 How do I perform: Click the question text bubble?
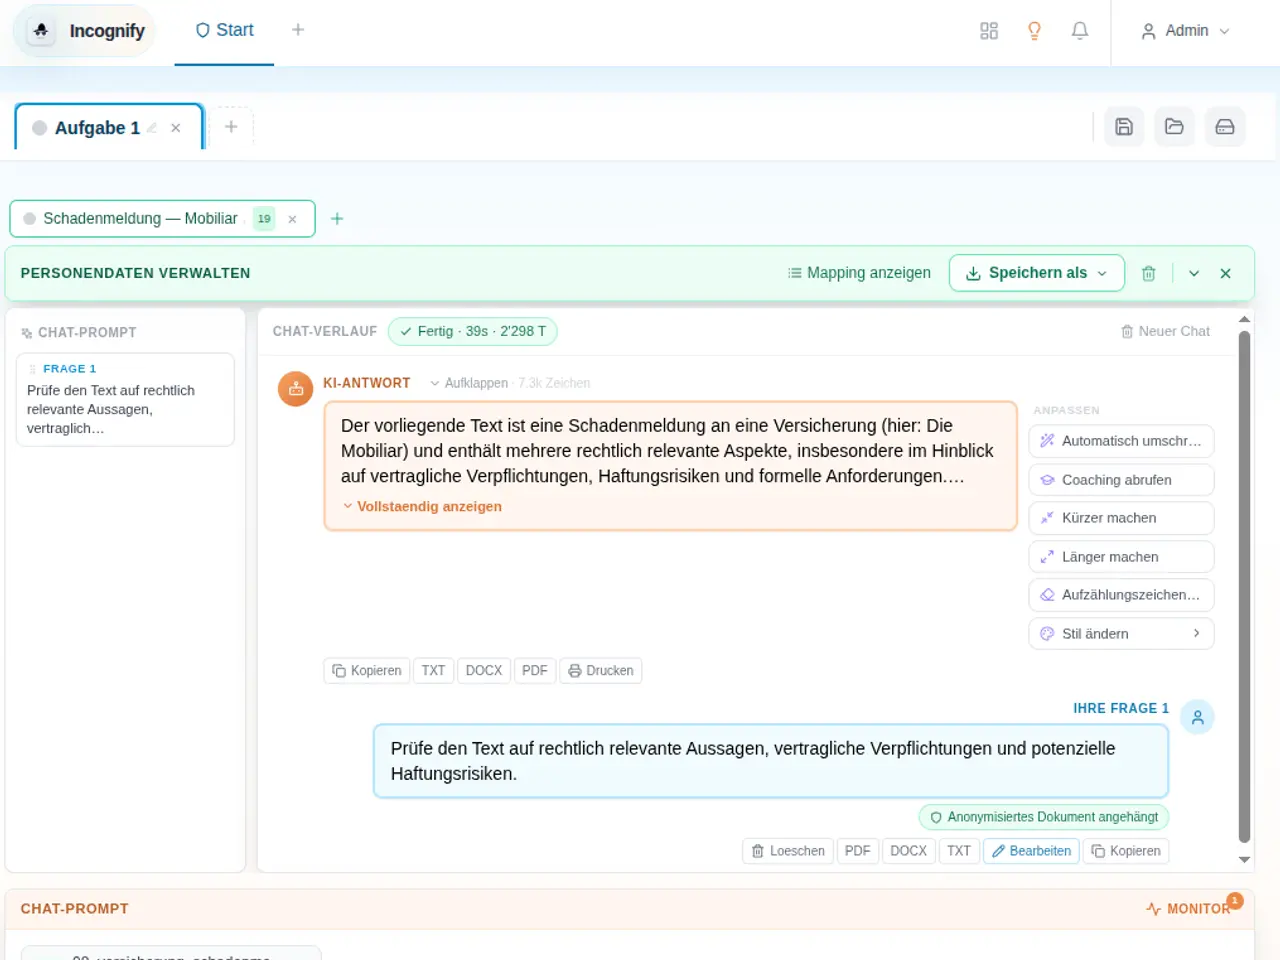coord(771,761)
